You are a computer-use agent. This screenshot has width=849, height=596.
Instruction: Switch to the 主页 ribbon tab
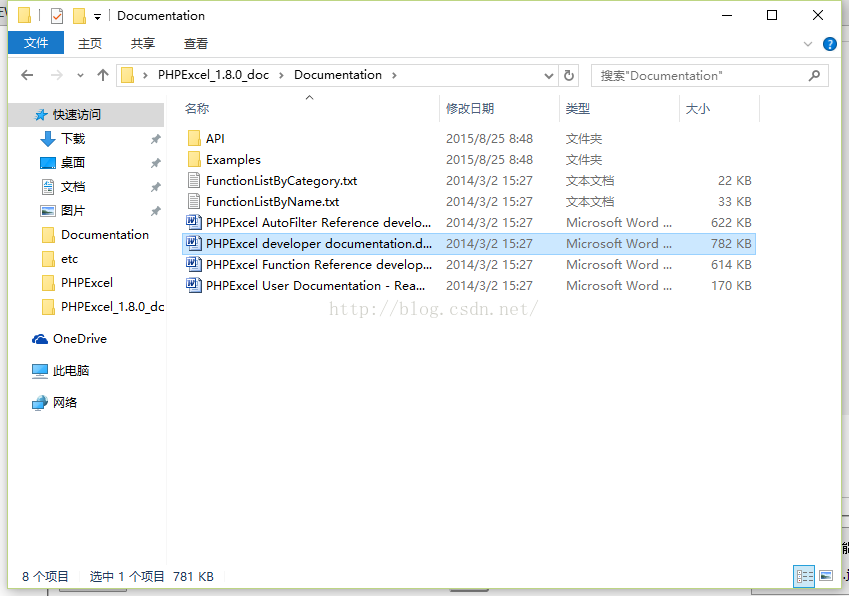click(x=90, y=43)
